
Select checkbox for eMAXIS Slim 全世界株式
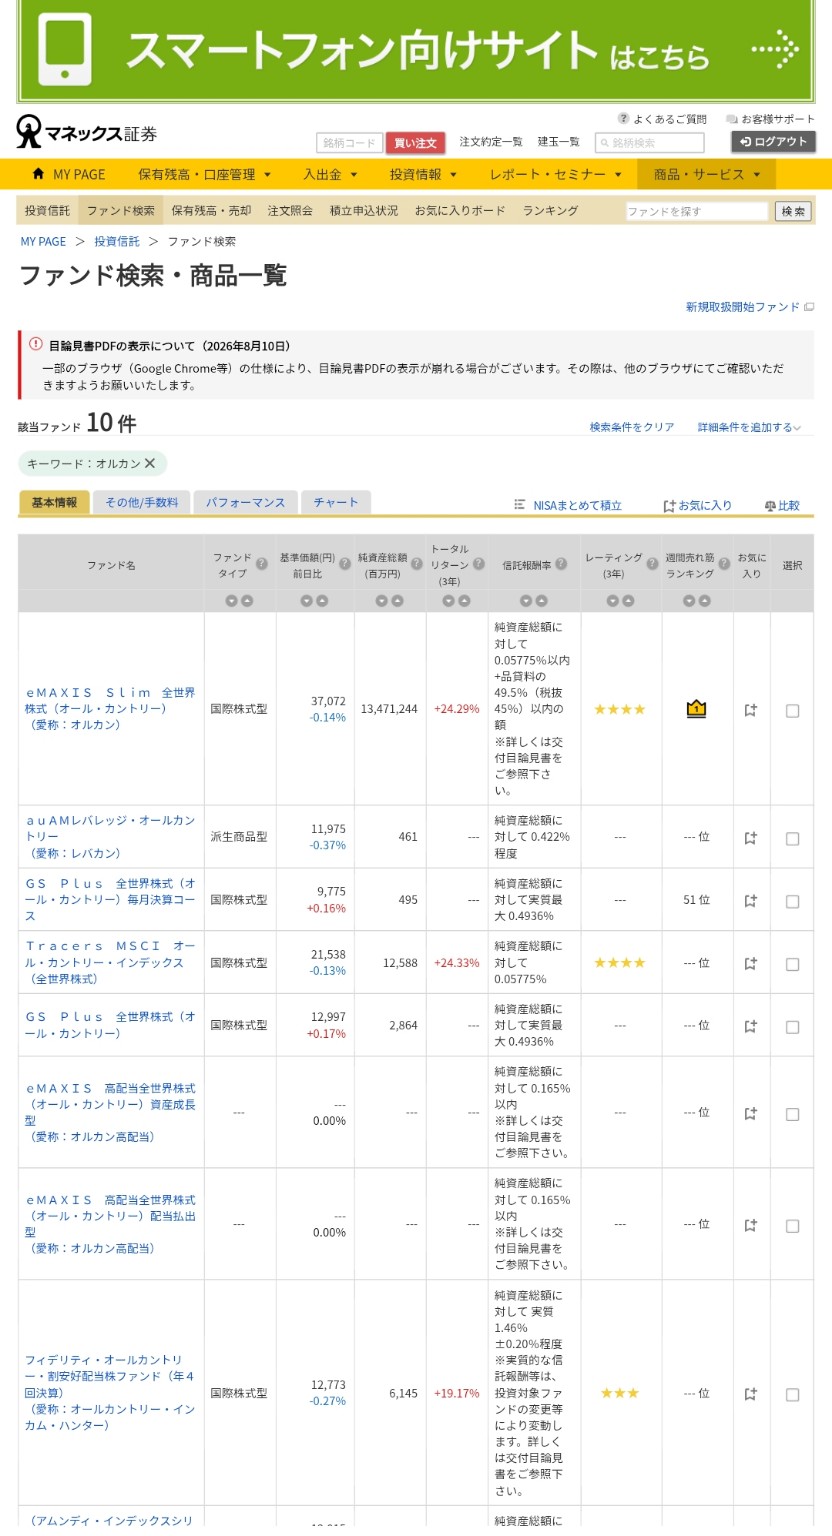pyautogui.click(x=793, y=711)
